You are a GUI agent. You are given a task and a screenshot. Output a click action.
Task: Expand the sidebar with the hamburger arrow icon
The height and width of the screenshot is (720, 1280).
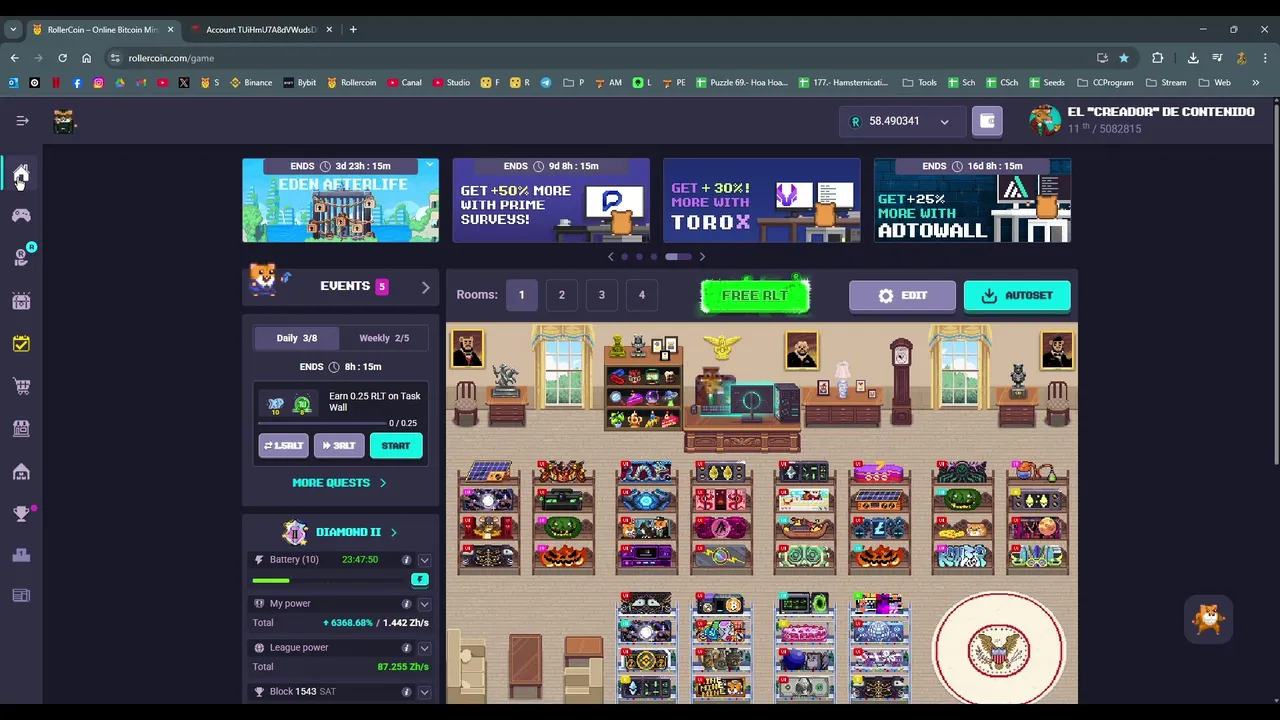point(22,120)
